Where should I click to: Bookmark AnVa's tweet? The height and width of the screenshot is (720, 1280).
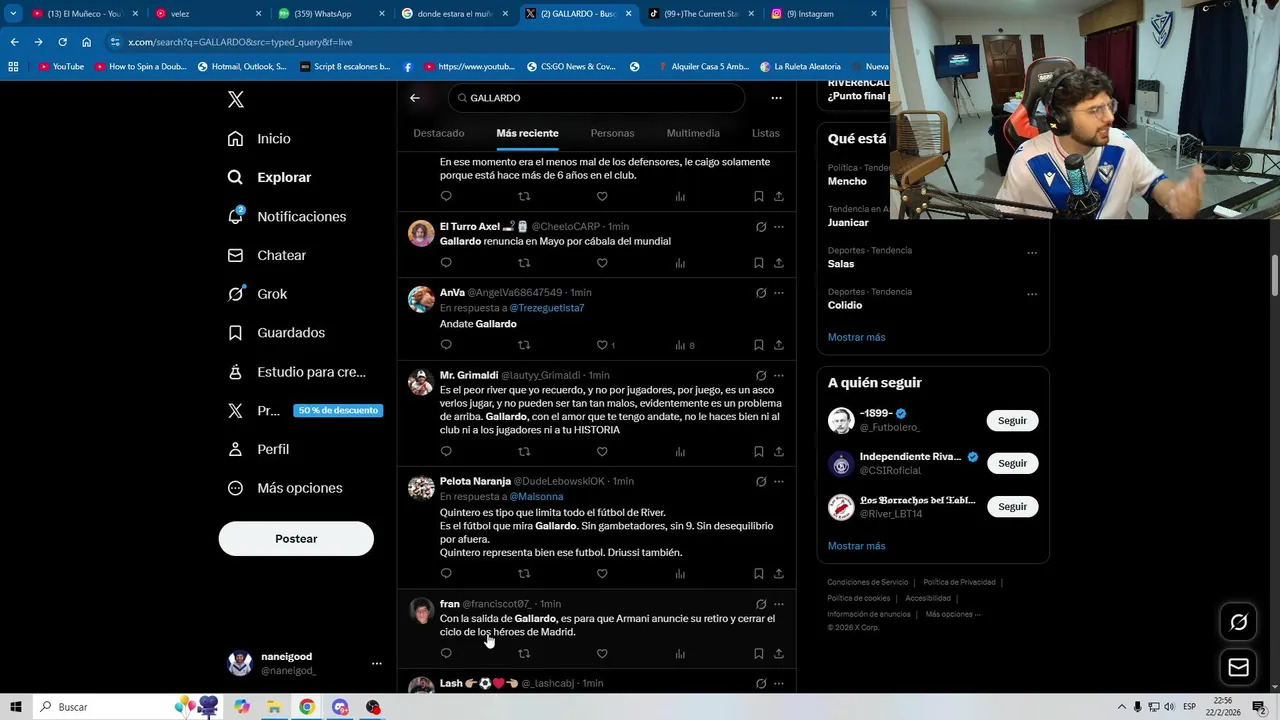coord(759,345)
